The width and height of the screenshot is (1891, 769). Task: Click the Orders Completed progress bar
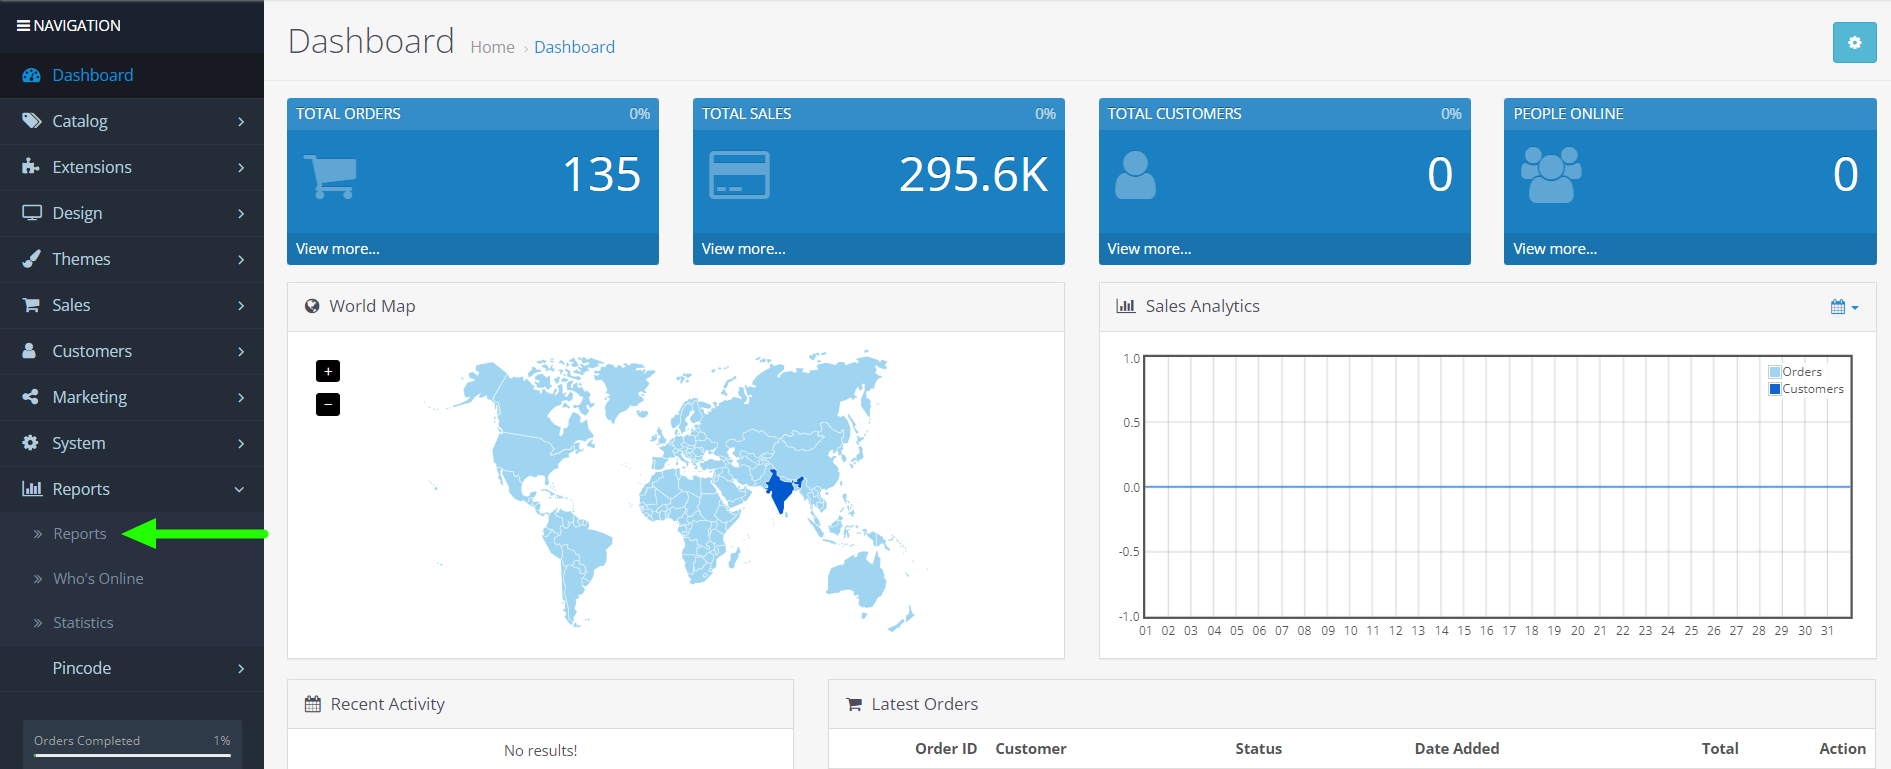(x=132, y=755)
